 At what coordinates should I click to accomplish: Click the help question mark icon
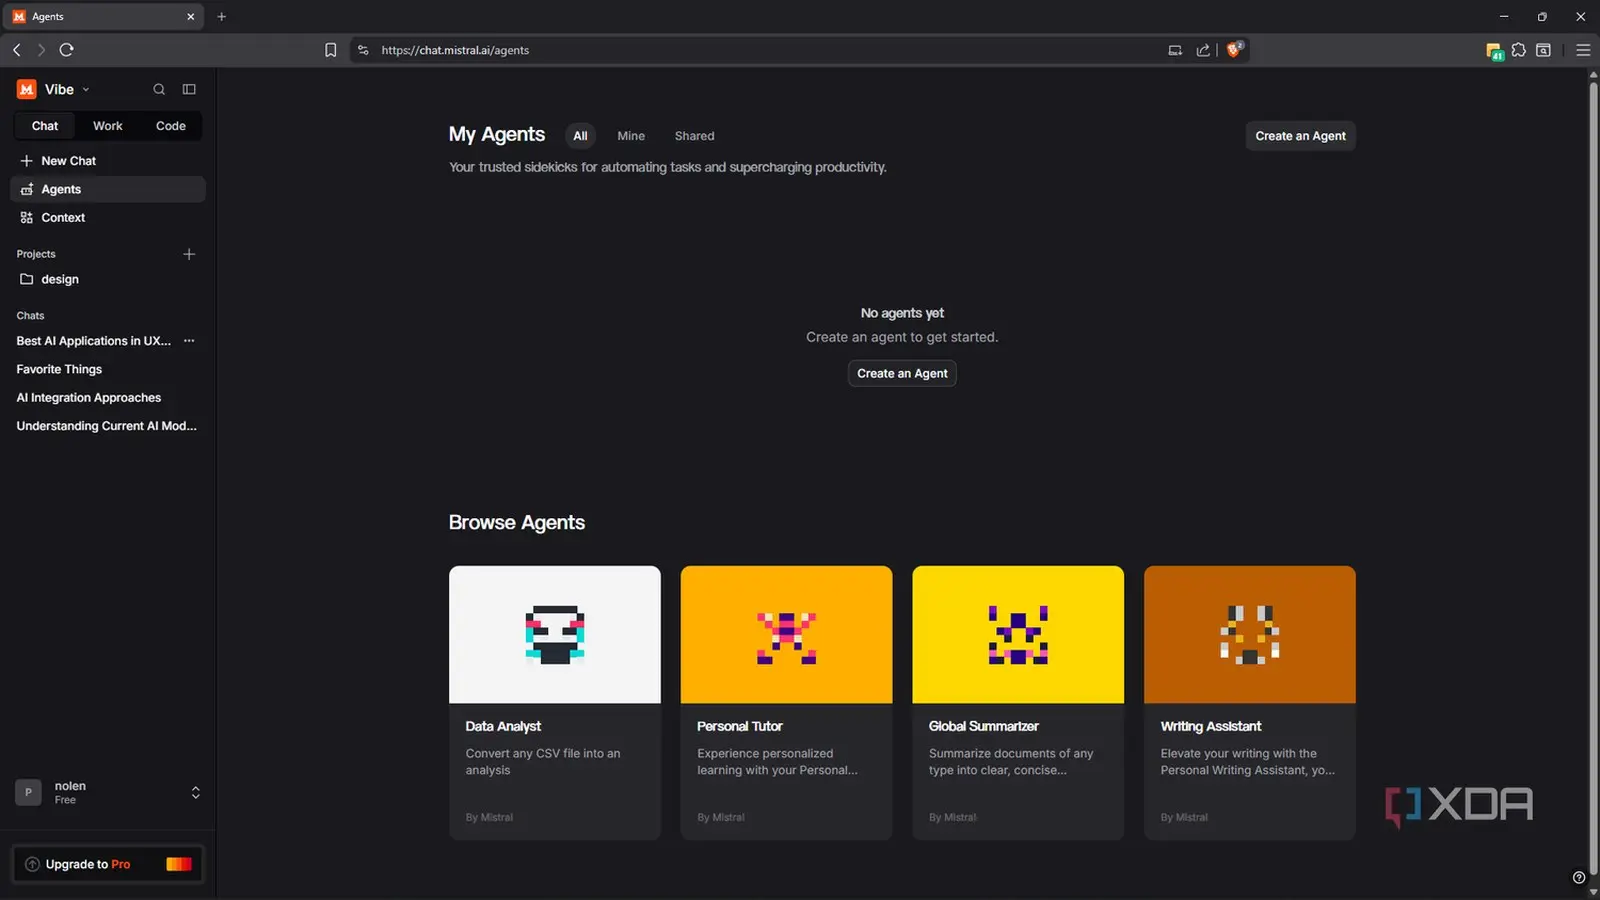1579,878
